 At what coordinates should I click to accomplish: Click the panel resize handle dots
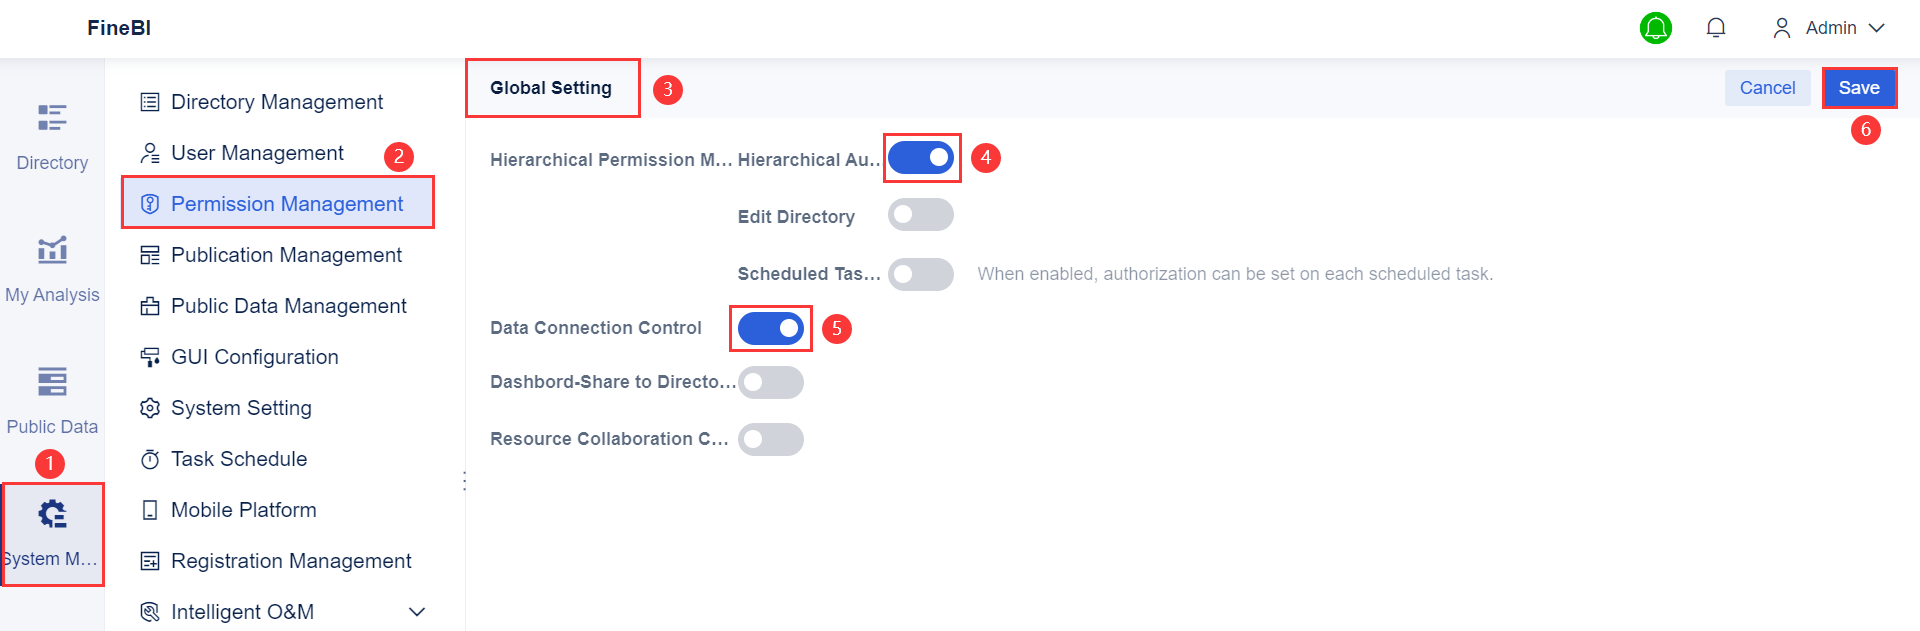(465, 481)
